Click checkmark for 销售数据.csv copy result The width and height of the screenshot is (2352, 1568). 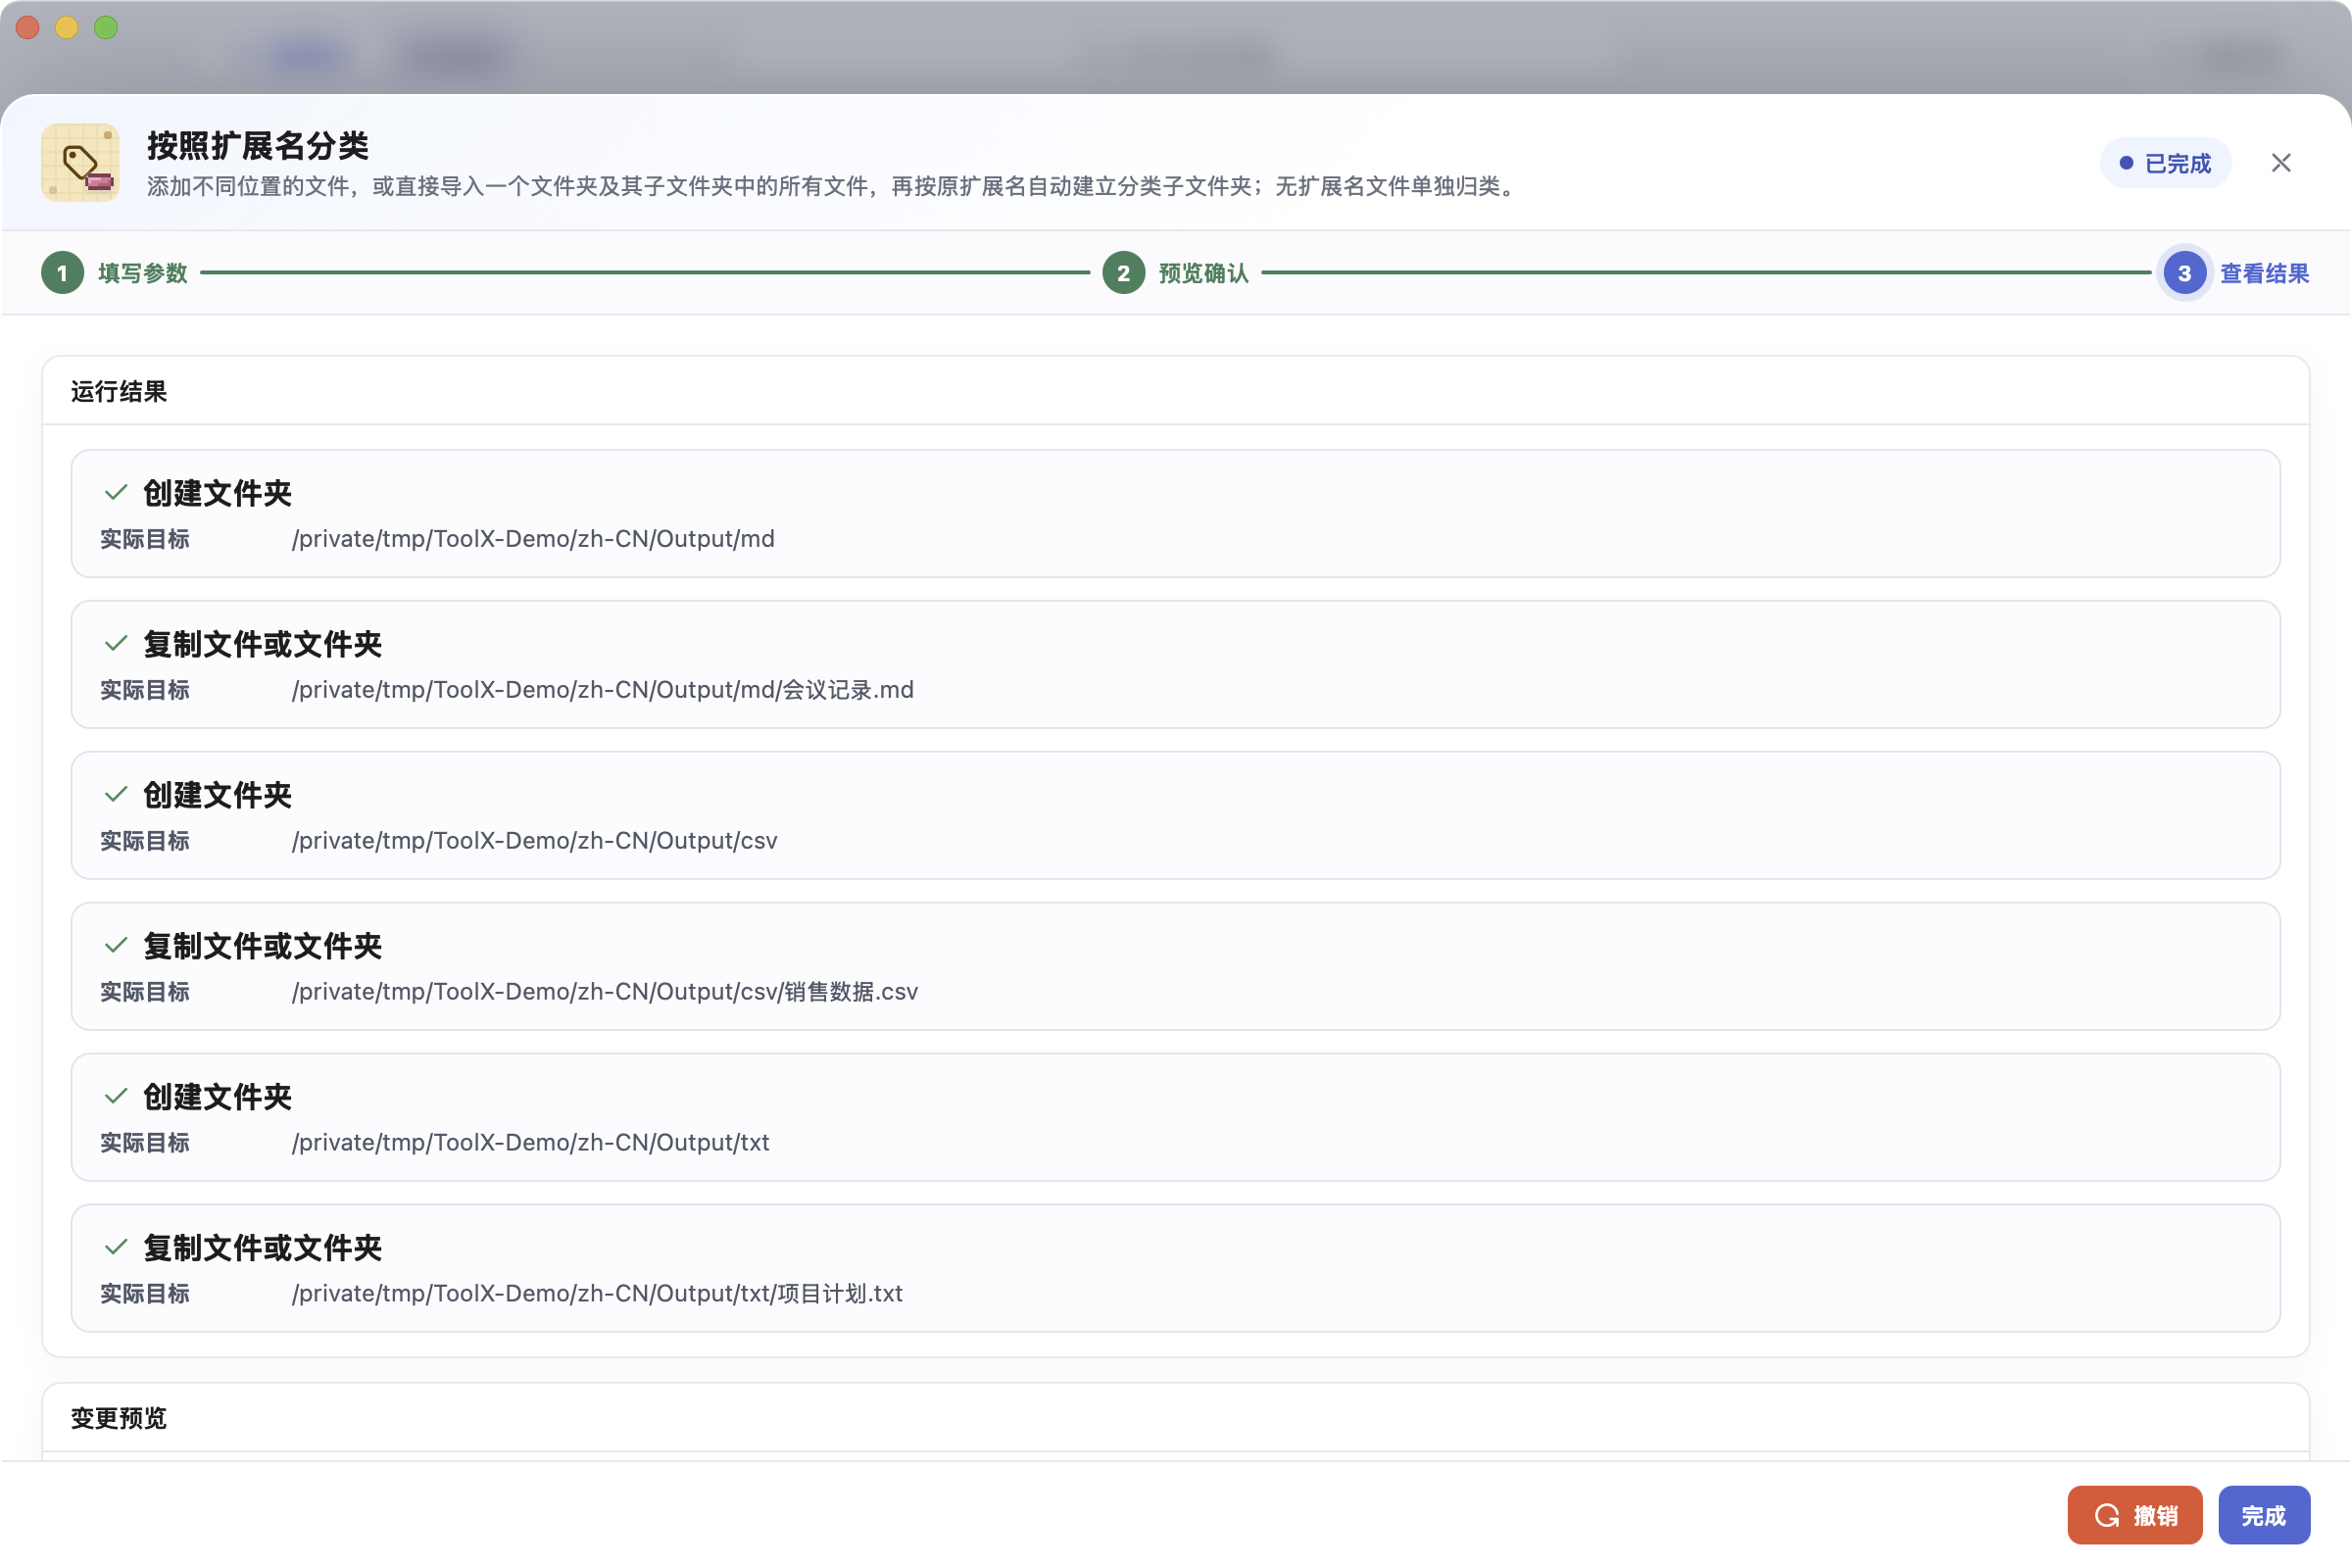click(x=116, y=945)
